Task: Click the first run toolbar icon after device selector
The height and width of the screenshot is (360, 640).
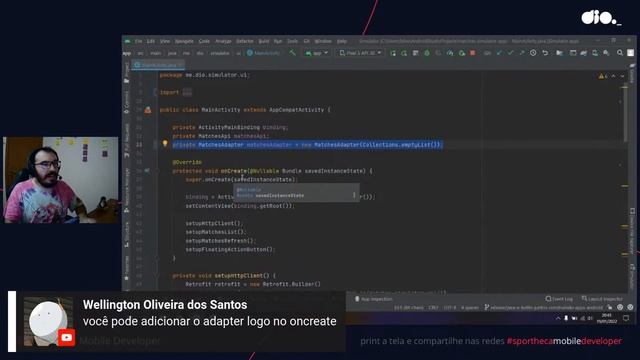Action: [393, 53]
